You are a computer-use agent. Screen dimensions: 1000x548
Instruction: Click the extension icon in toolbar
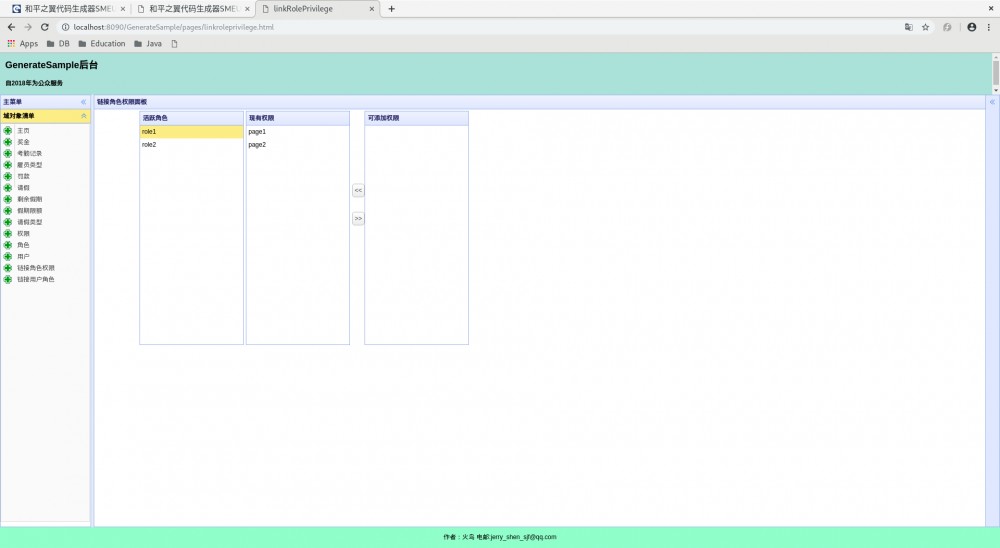coord(947,27)
